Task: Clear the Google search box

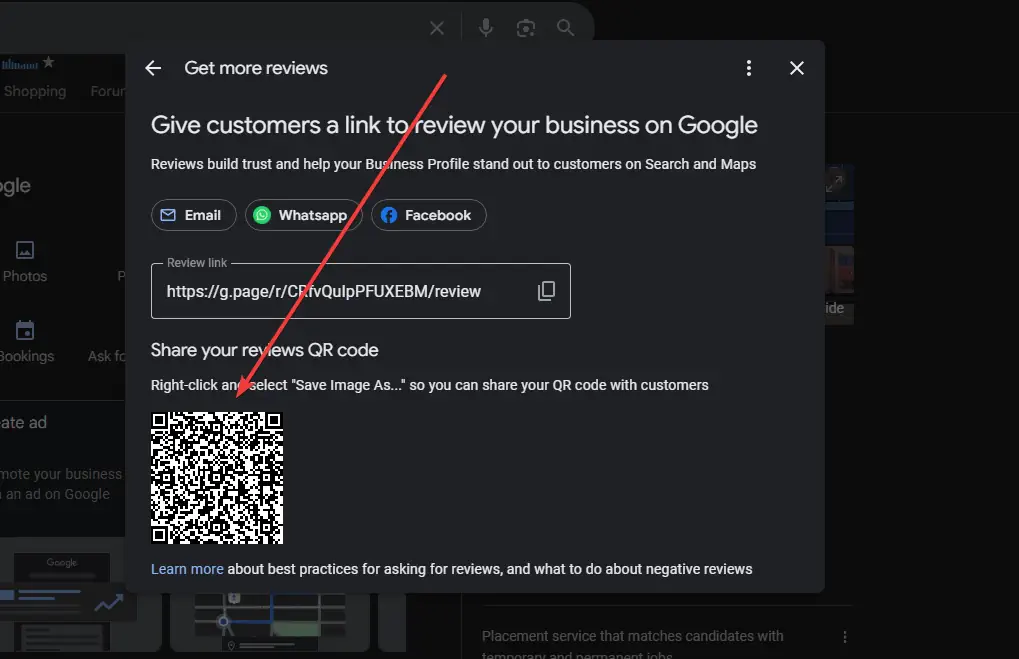Action: tap(437, 28)
